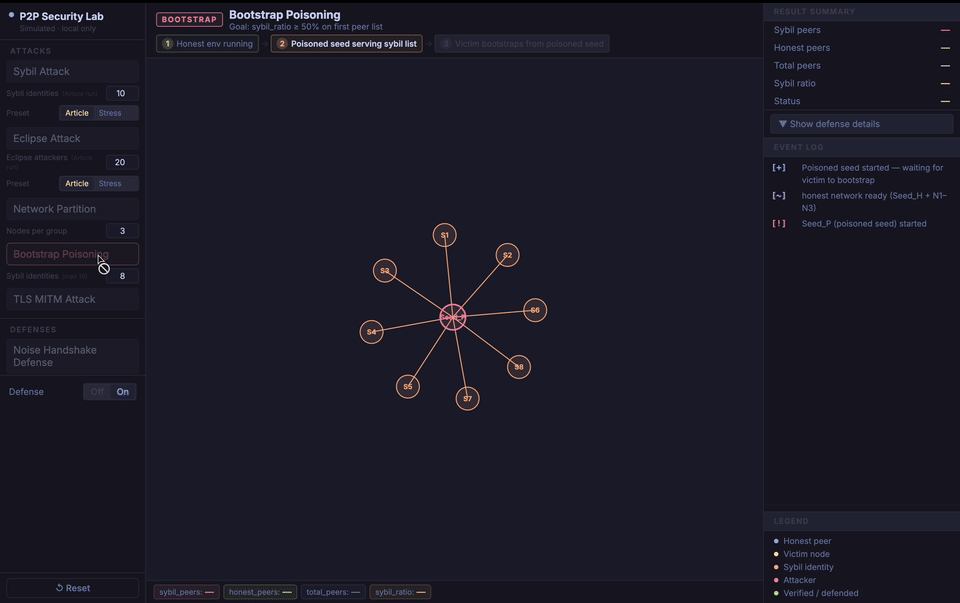This screenshot has height=603, width=960.
Task: Launch the Eclipse Attack
Action: tap(72, 139)
